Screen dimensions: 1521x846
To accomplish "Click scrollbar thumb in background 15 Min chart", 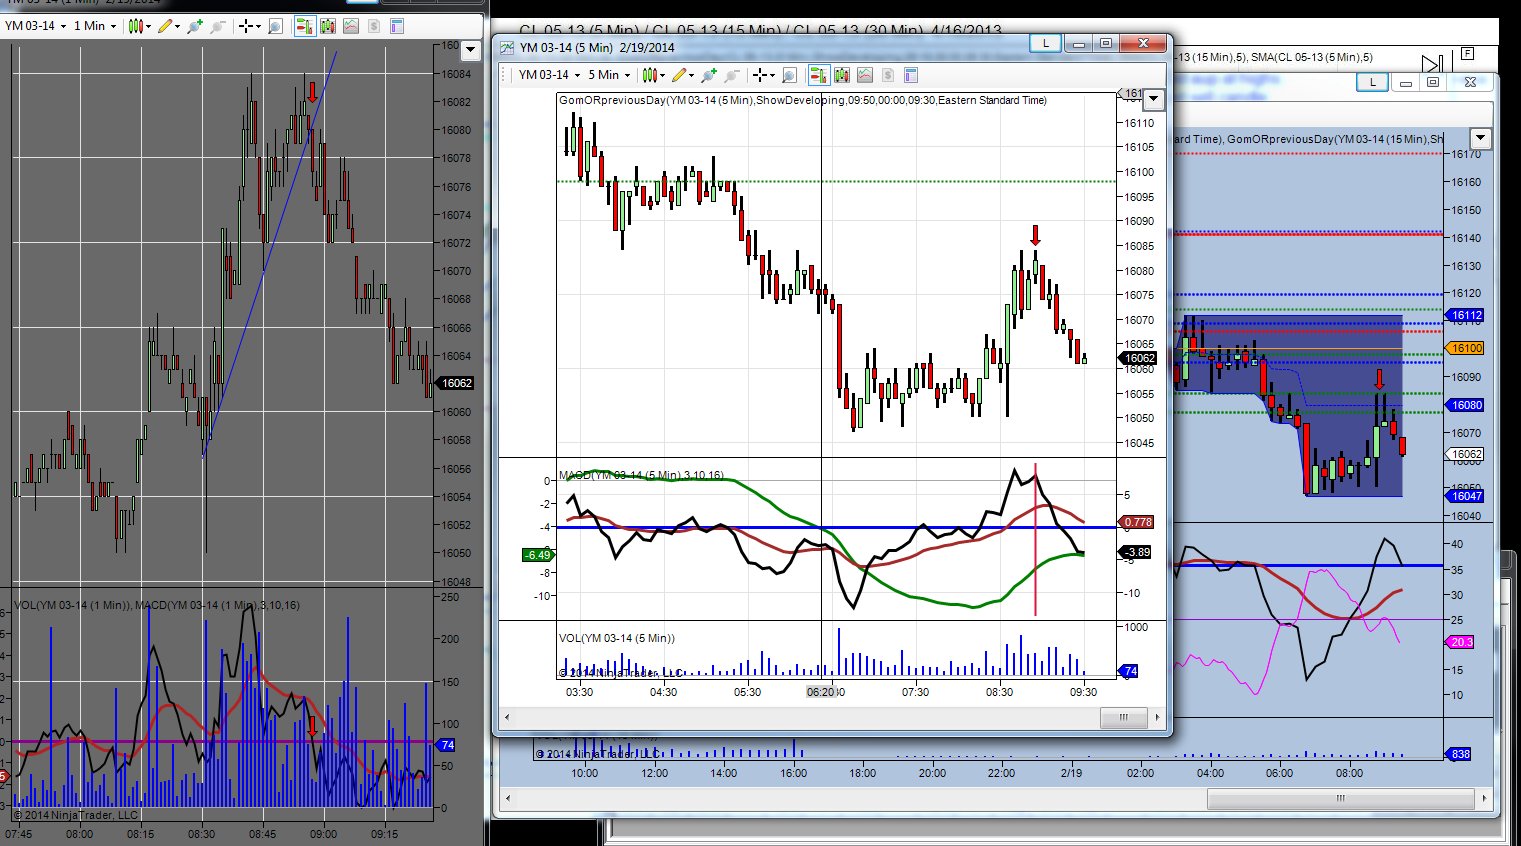I will (x=1341, y=798).
